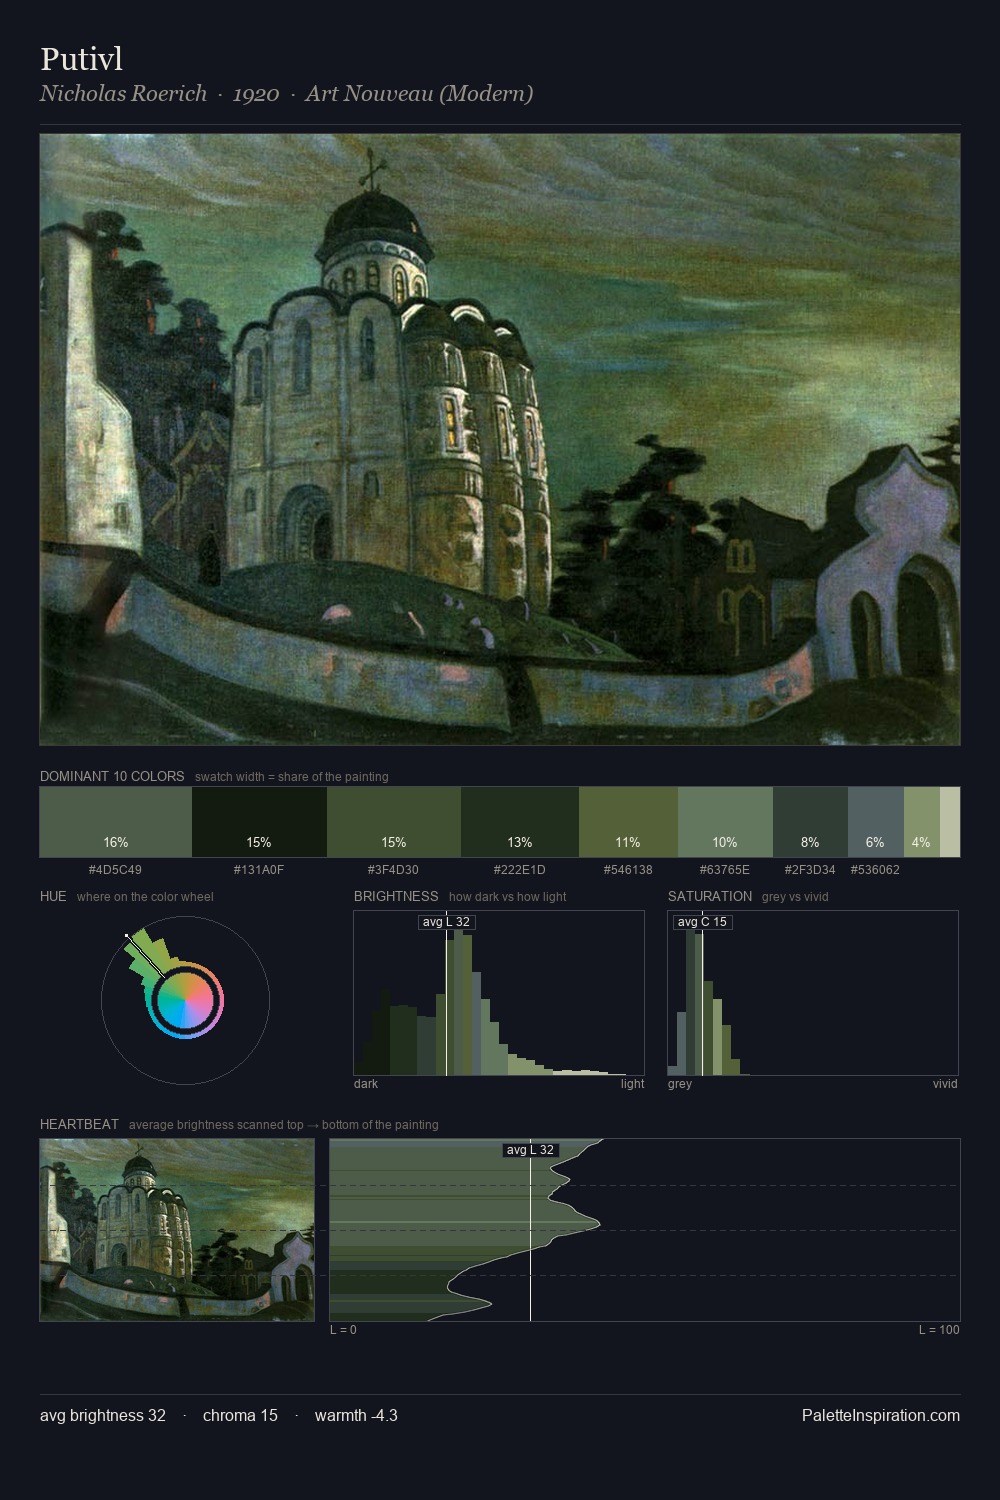Click the palest swatch at palette end
The image size is (1000, 1500).
pos(950,822)
